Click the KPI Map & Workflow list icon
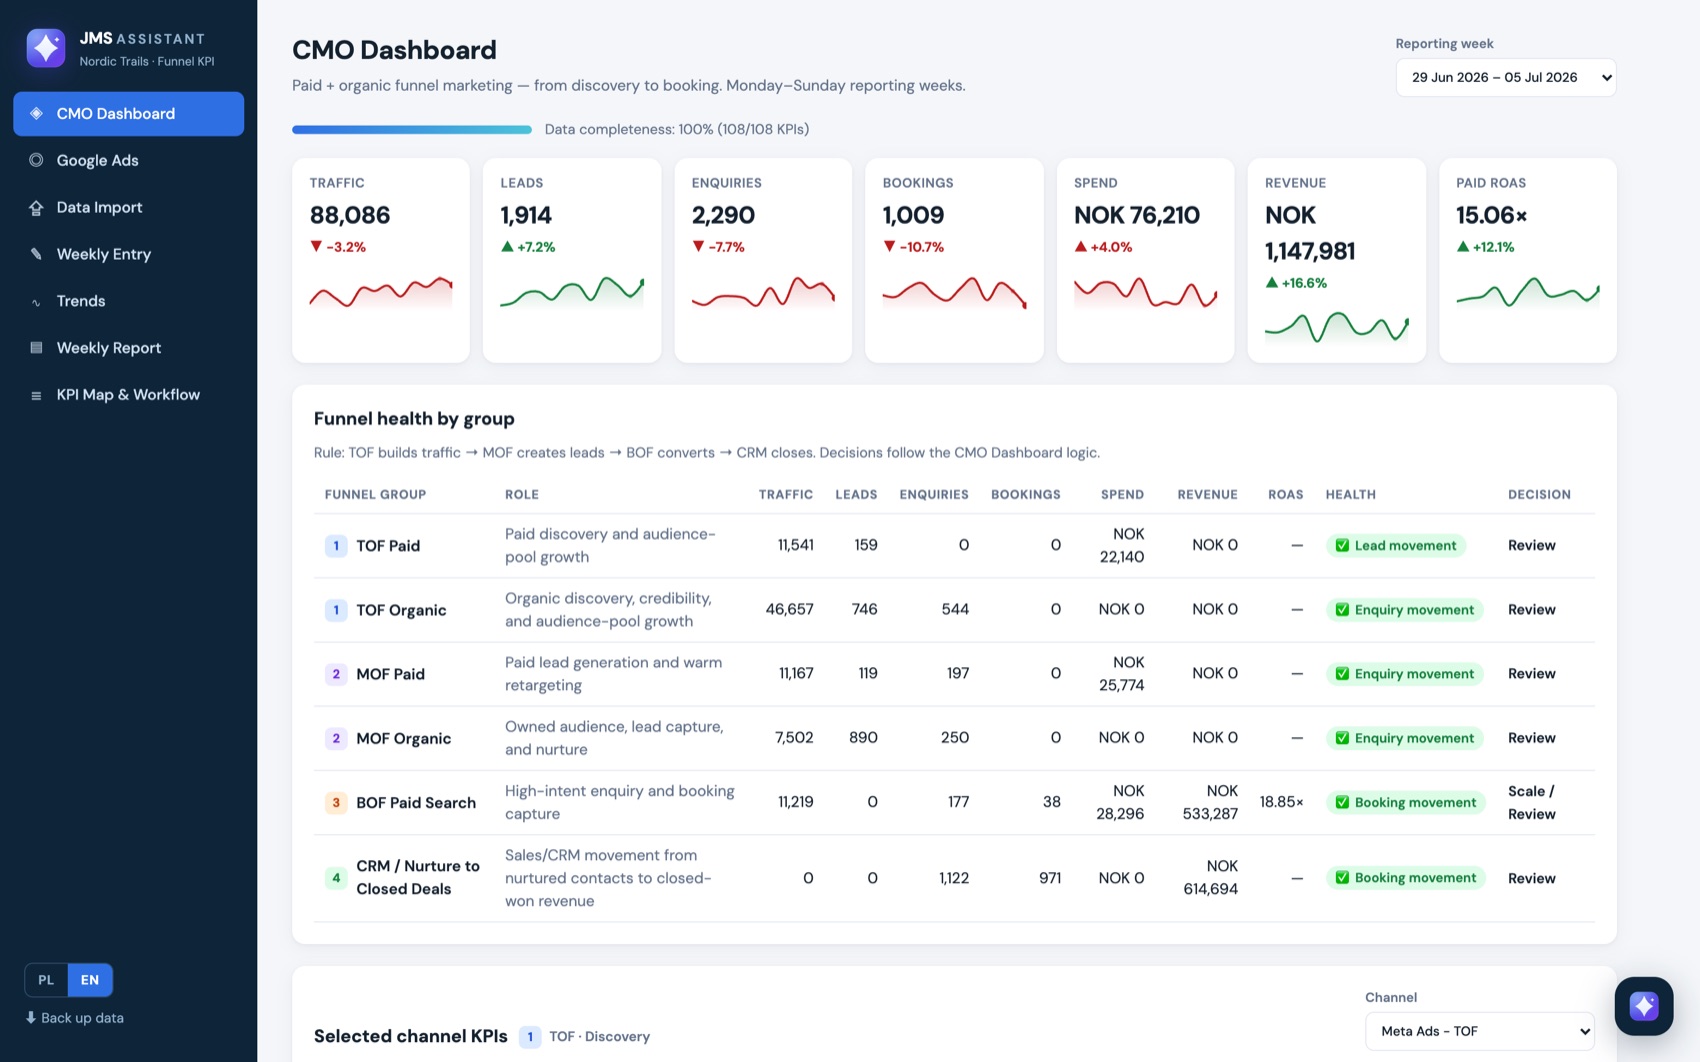This screenshot has height=1062, width=1700. click(36, 395)
